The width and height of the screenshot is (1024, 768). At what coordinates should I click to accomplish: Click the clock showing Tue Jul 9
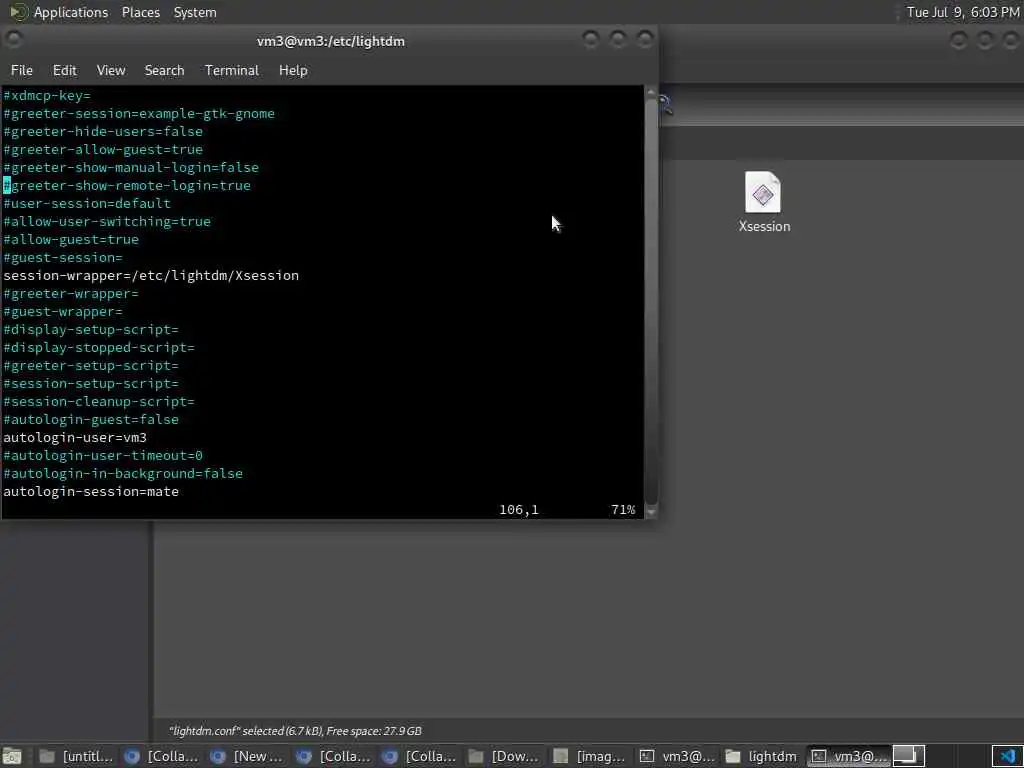pyautogui.click(x=963, y=12)
